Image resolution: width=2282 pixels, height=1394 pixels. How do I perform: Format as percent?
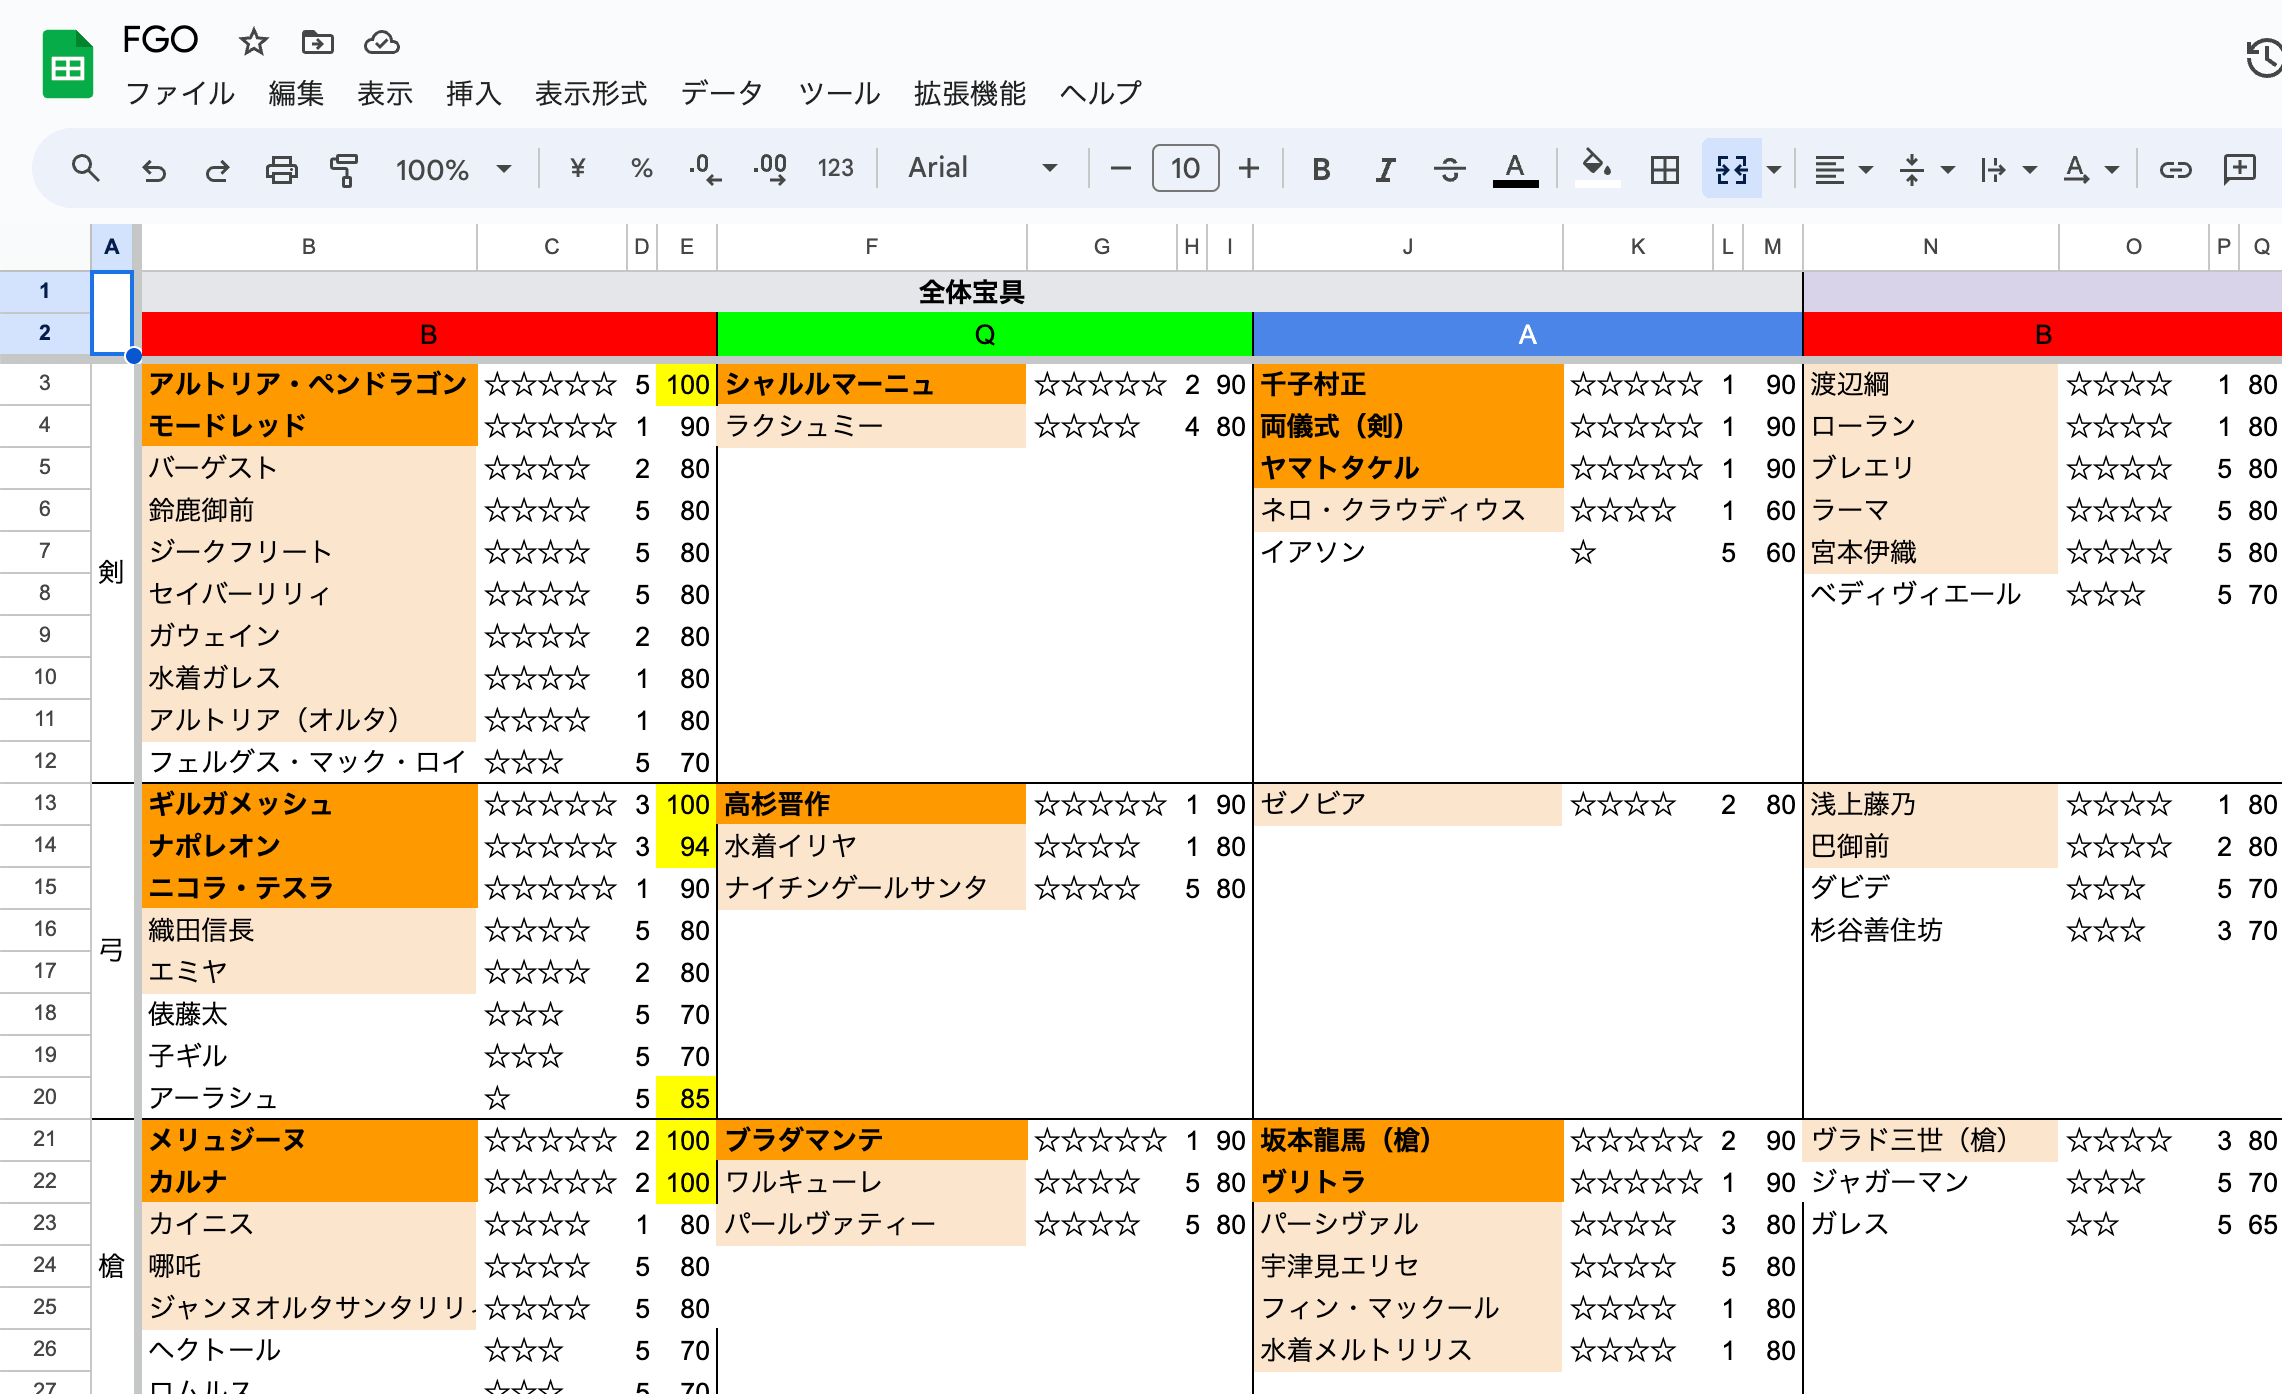[641, 168]
